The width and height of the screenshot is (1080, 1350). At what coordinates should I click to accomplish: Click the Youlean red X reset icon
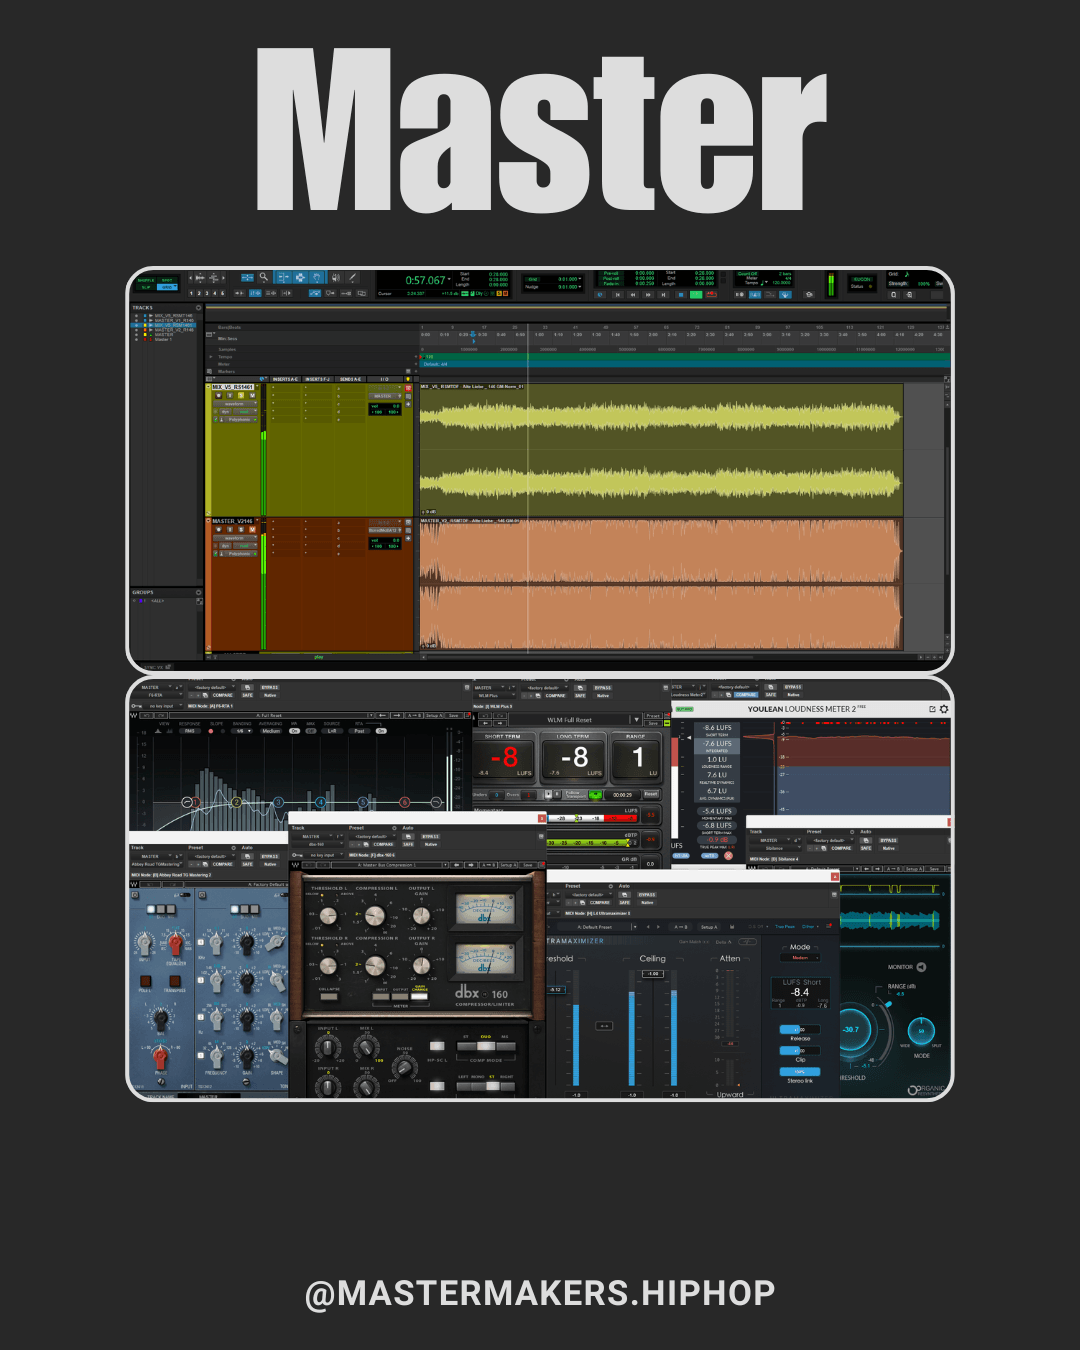[x=728, y=856]
